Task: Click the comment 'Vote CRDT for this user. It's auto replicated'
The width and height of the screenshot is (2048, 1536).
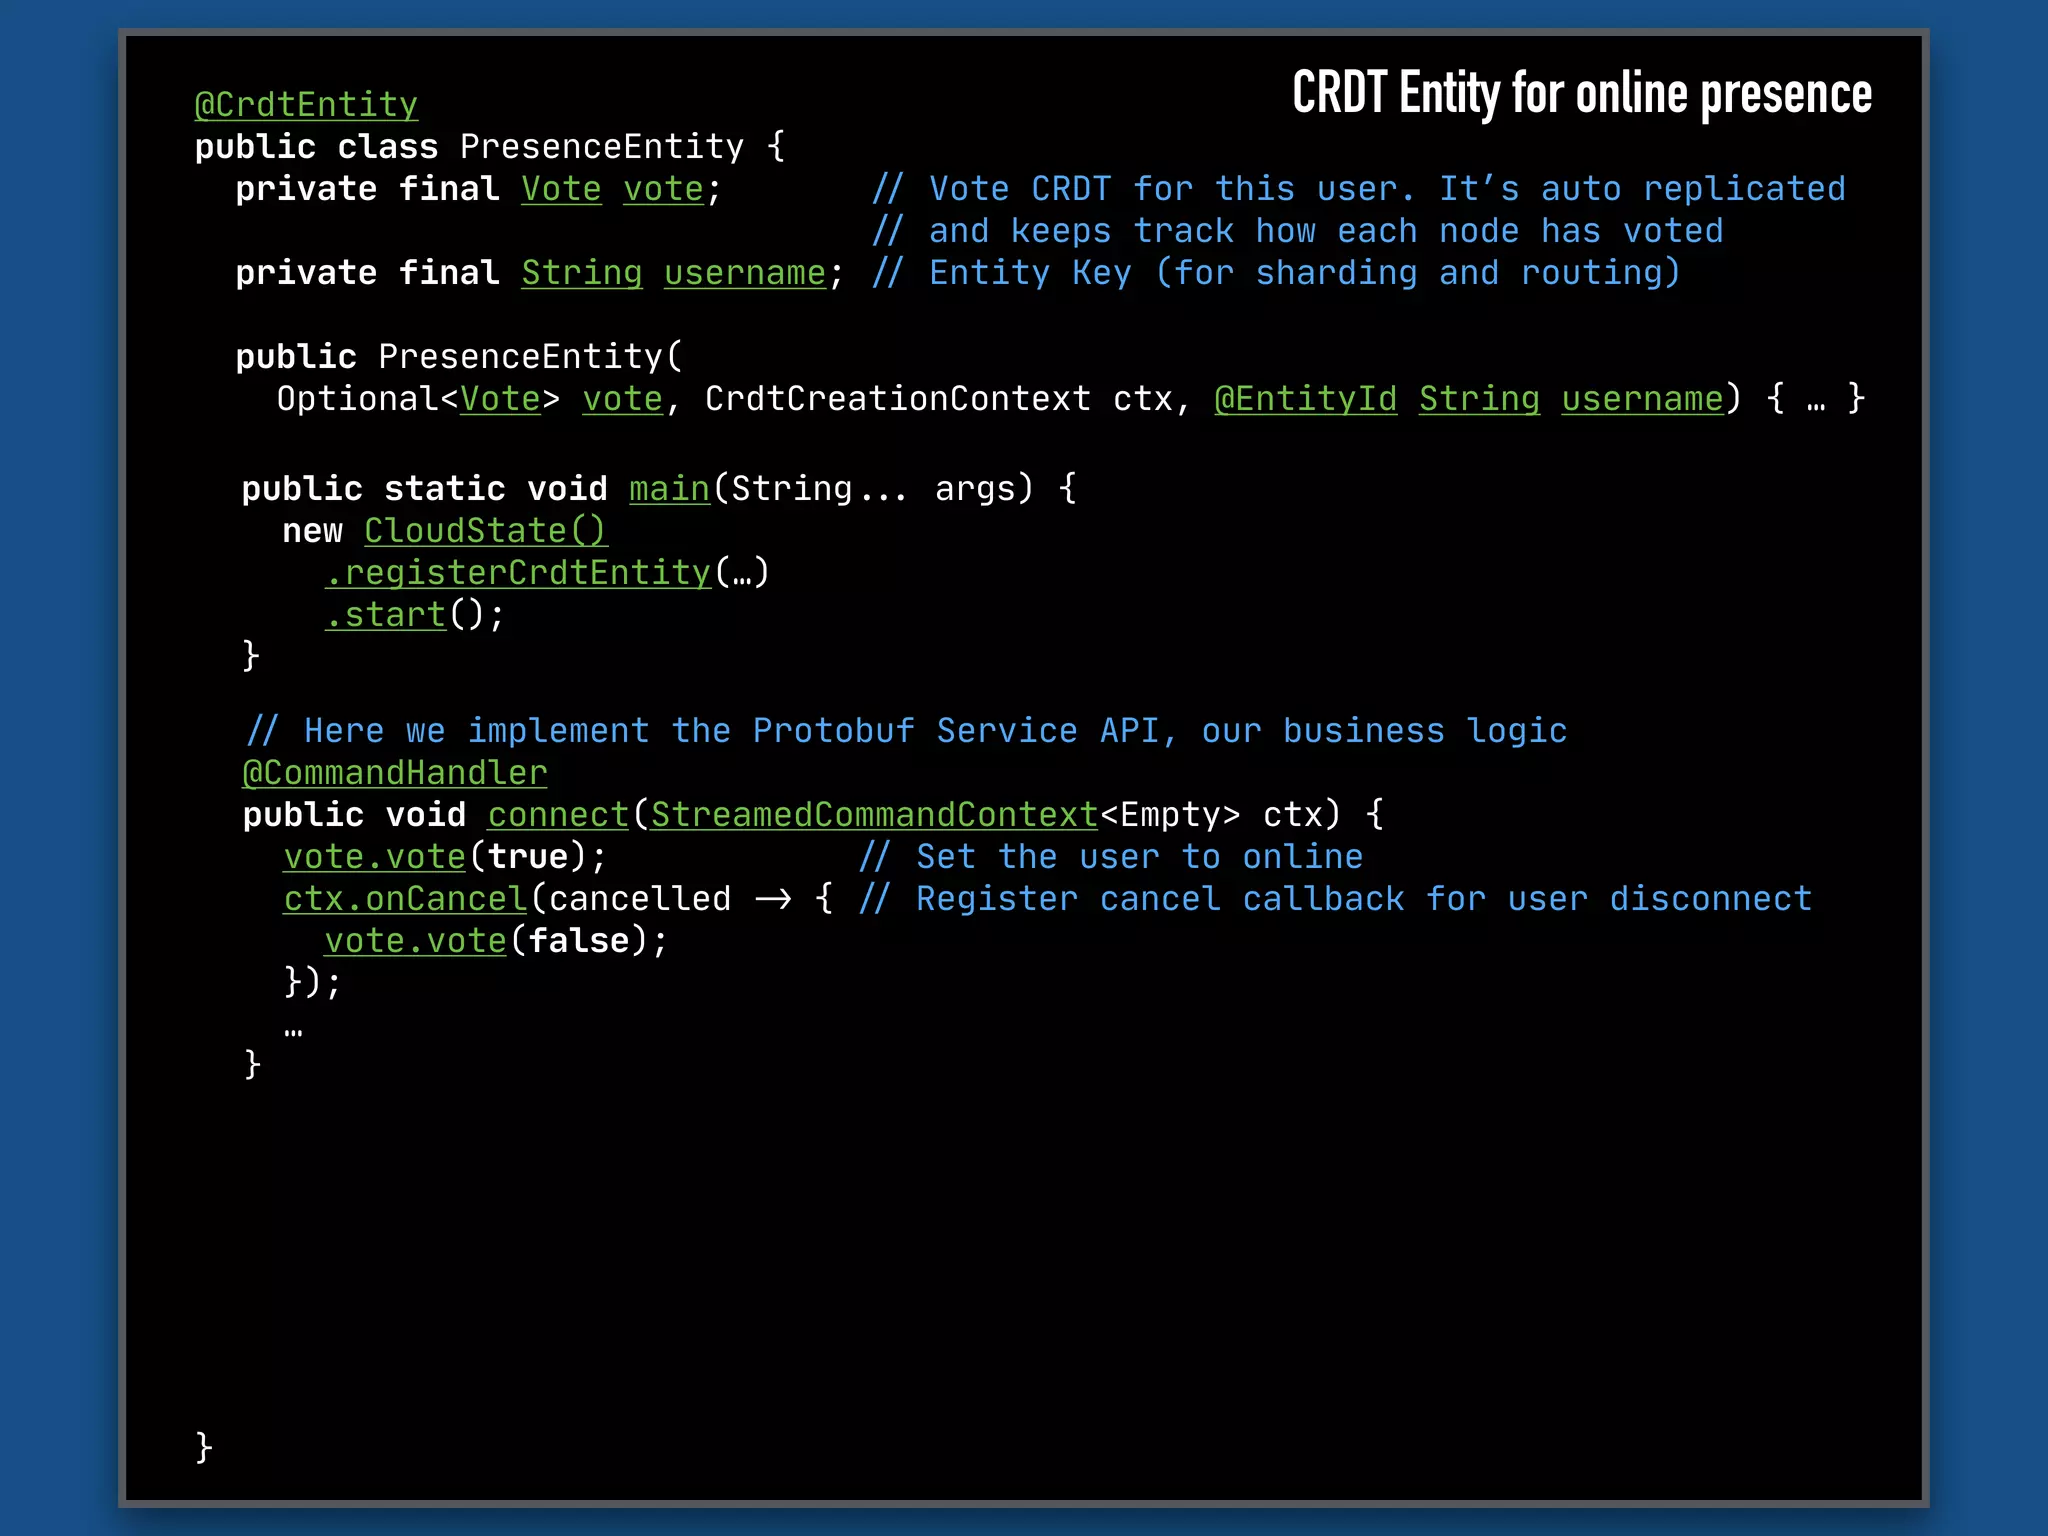Action: pyautogui.click(x=1359, y=189)
